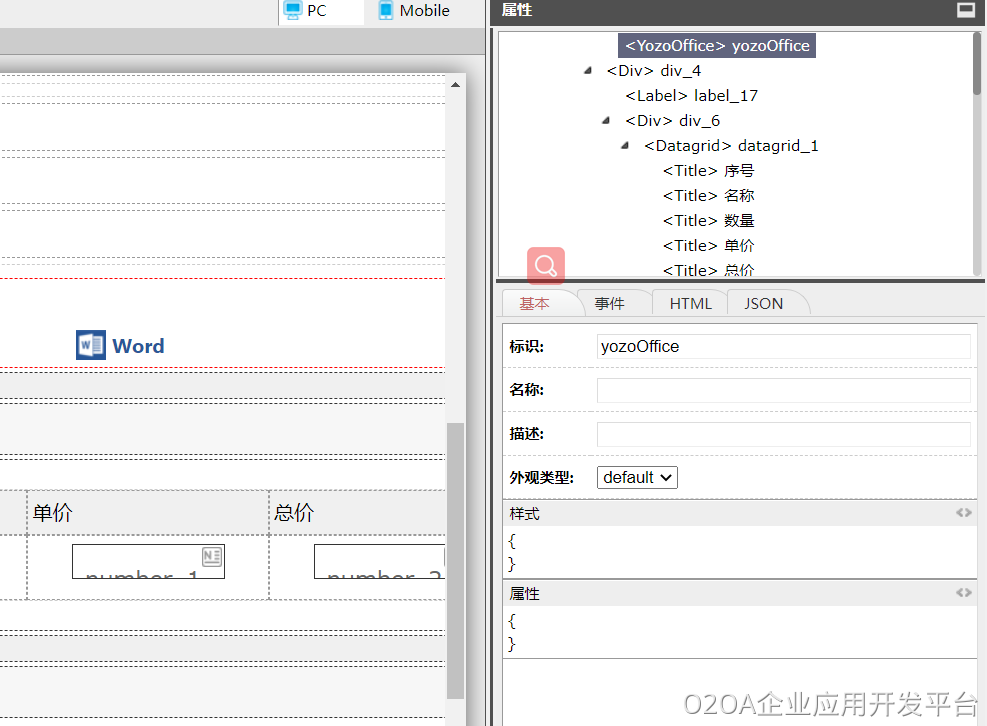Click the PC monitor icon
This screenshot has width=987, height=726.
(293, 11)
